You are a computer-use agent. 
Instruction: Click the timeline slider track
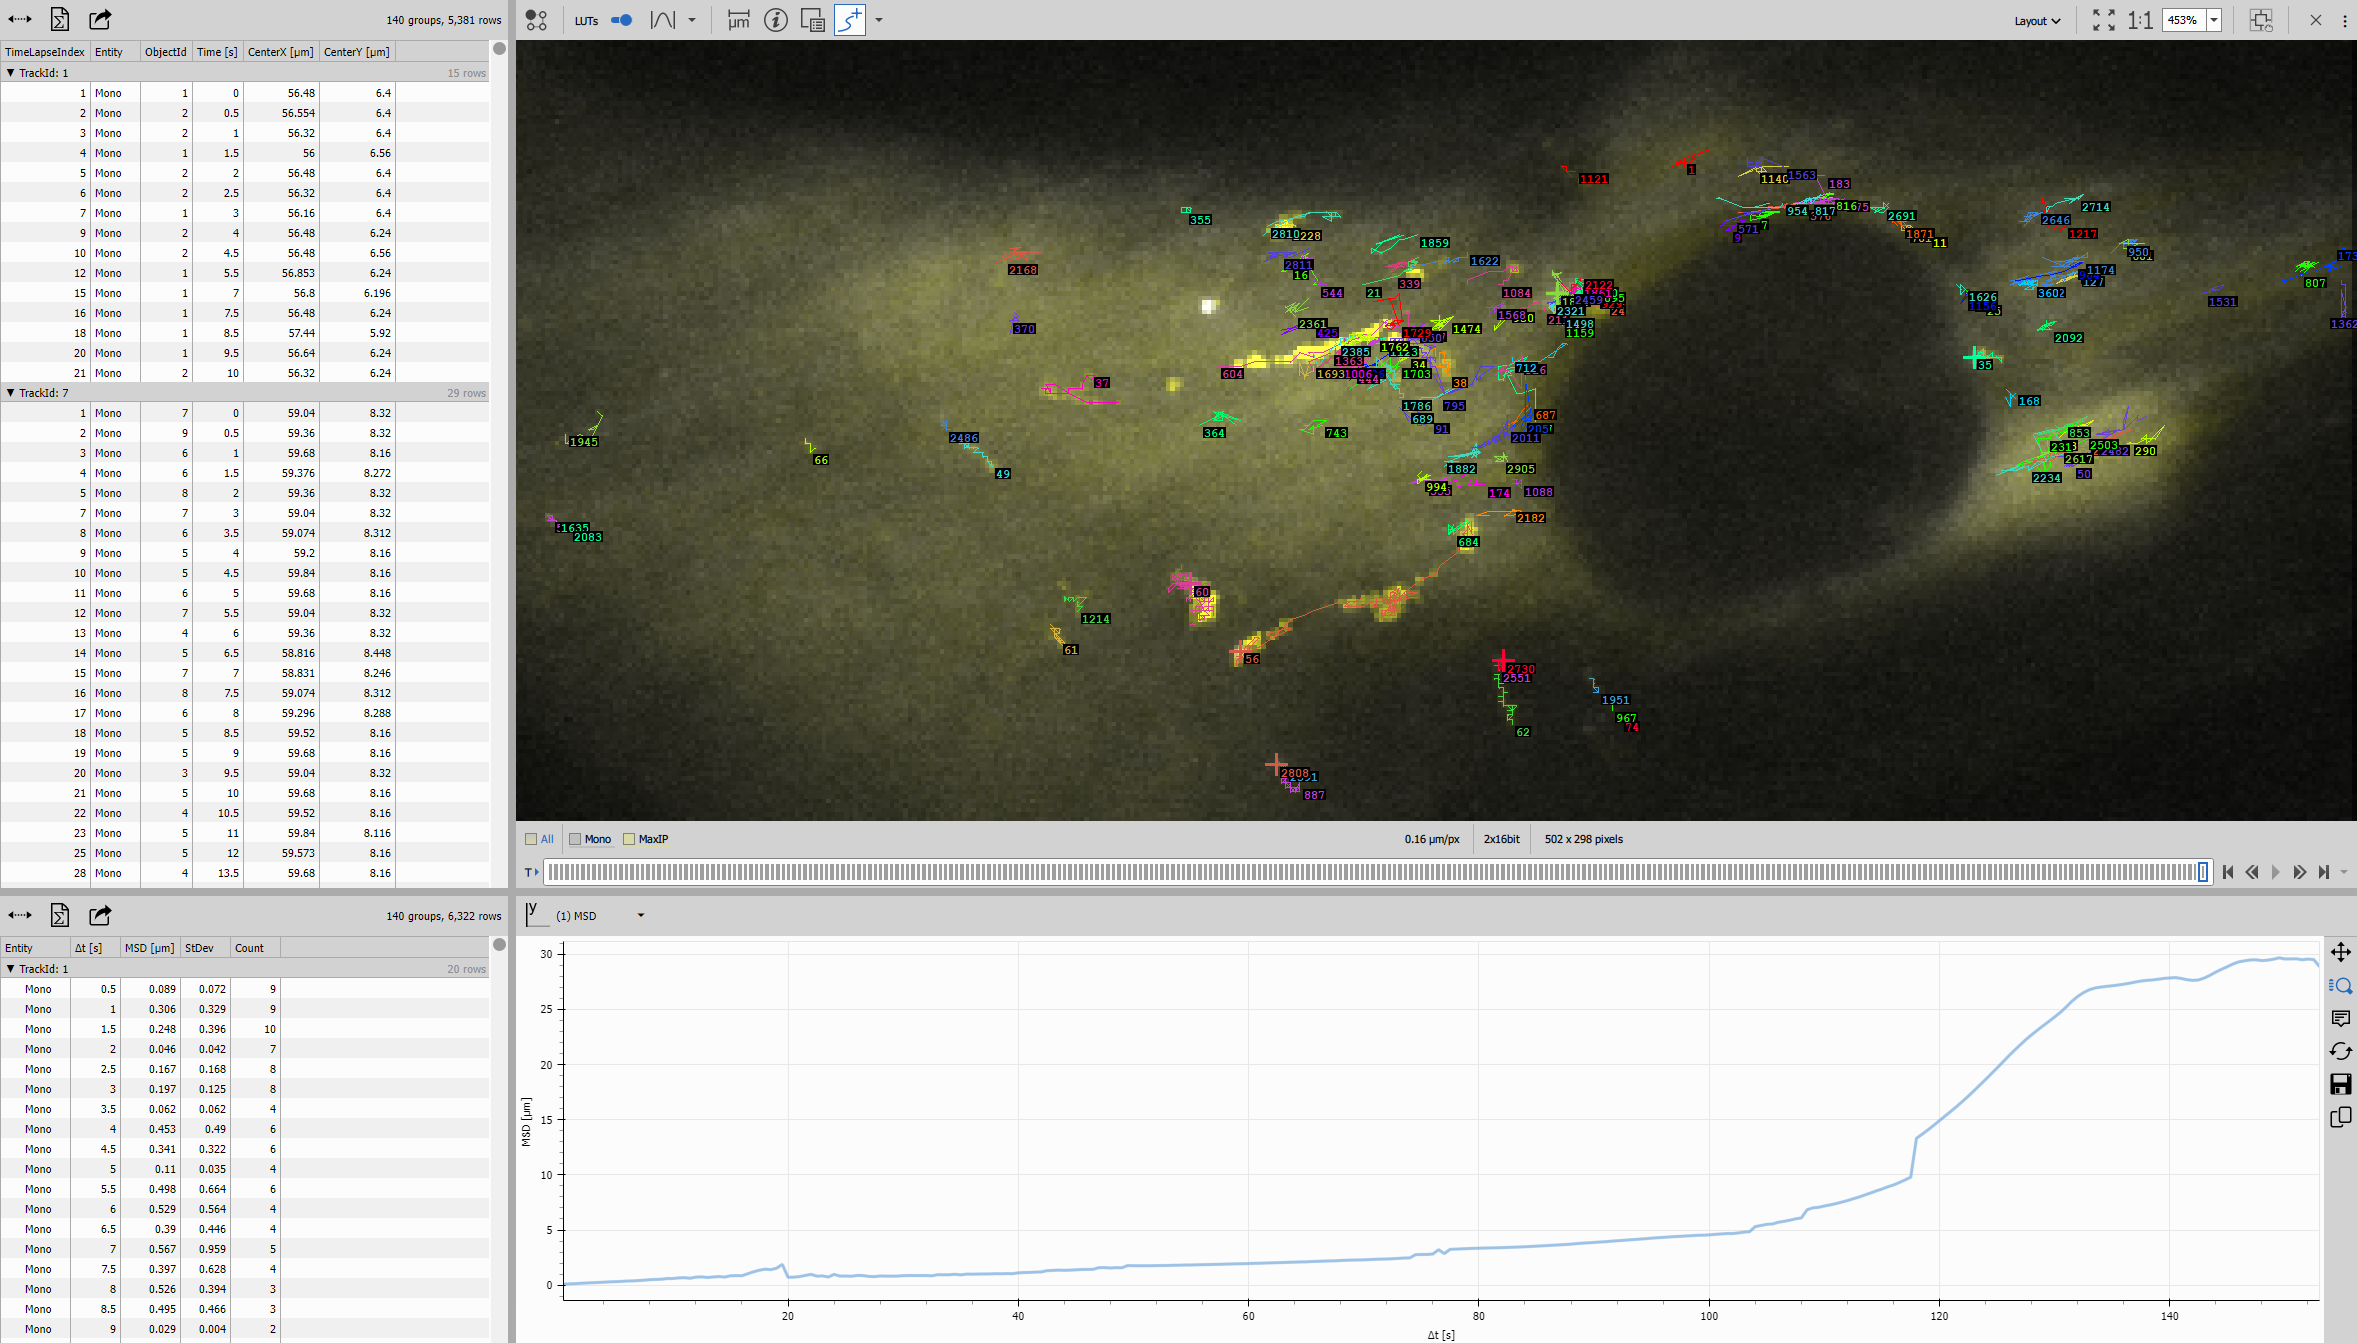tap(1370, 872)
